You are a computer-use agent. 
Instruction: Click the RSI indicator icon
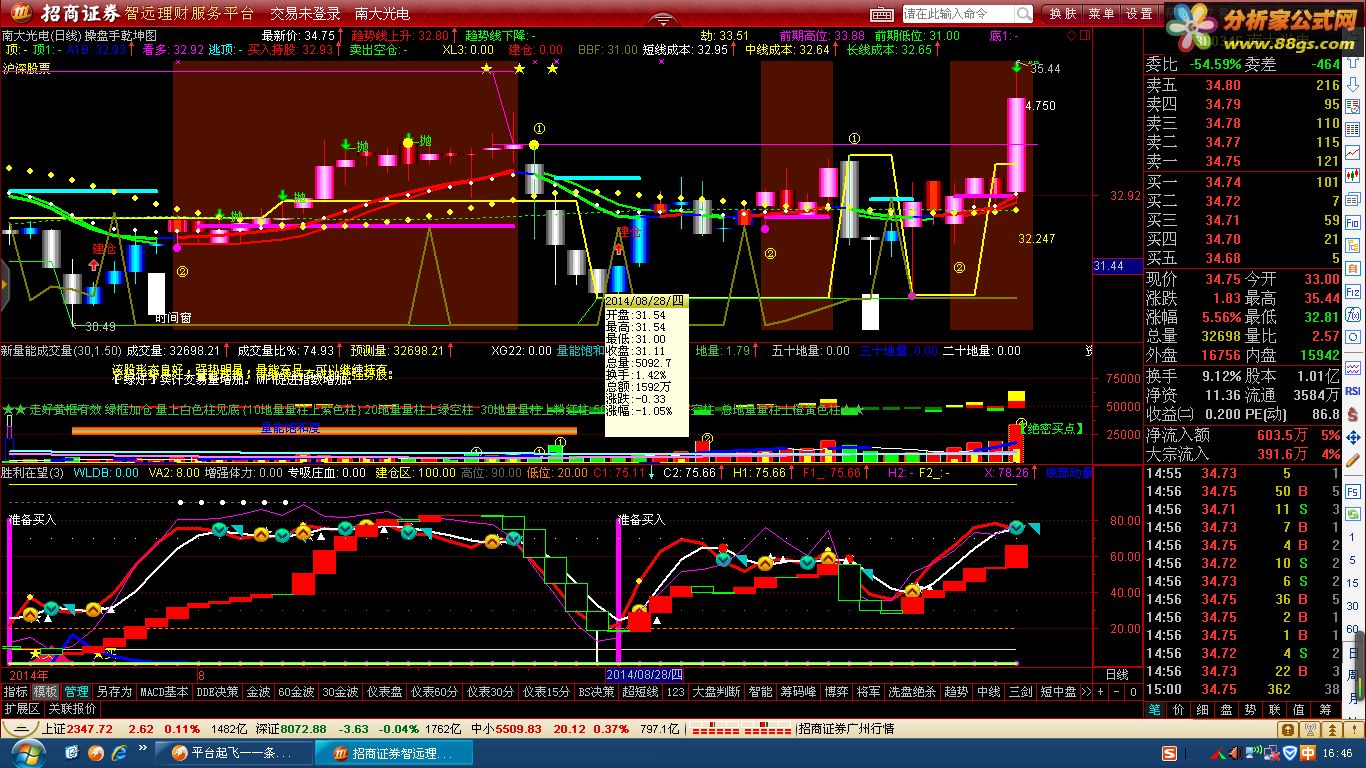point(1353,391)
